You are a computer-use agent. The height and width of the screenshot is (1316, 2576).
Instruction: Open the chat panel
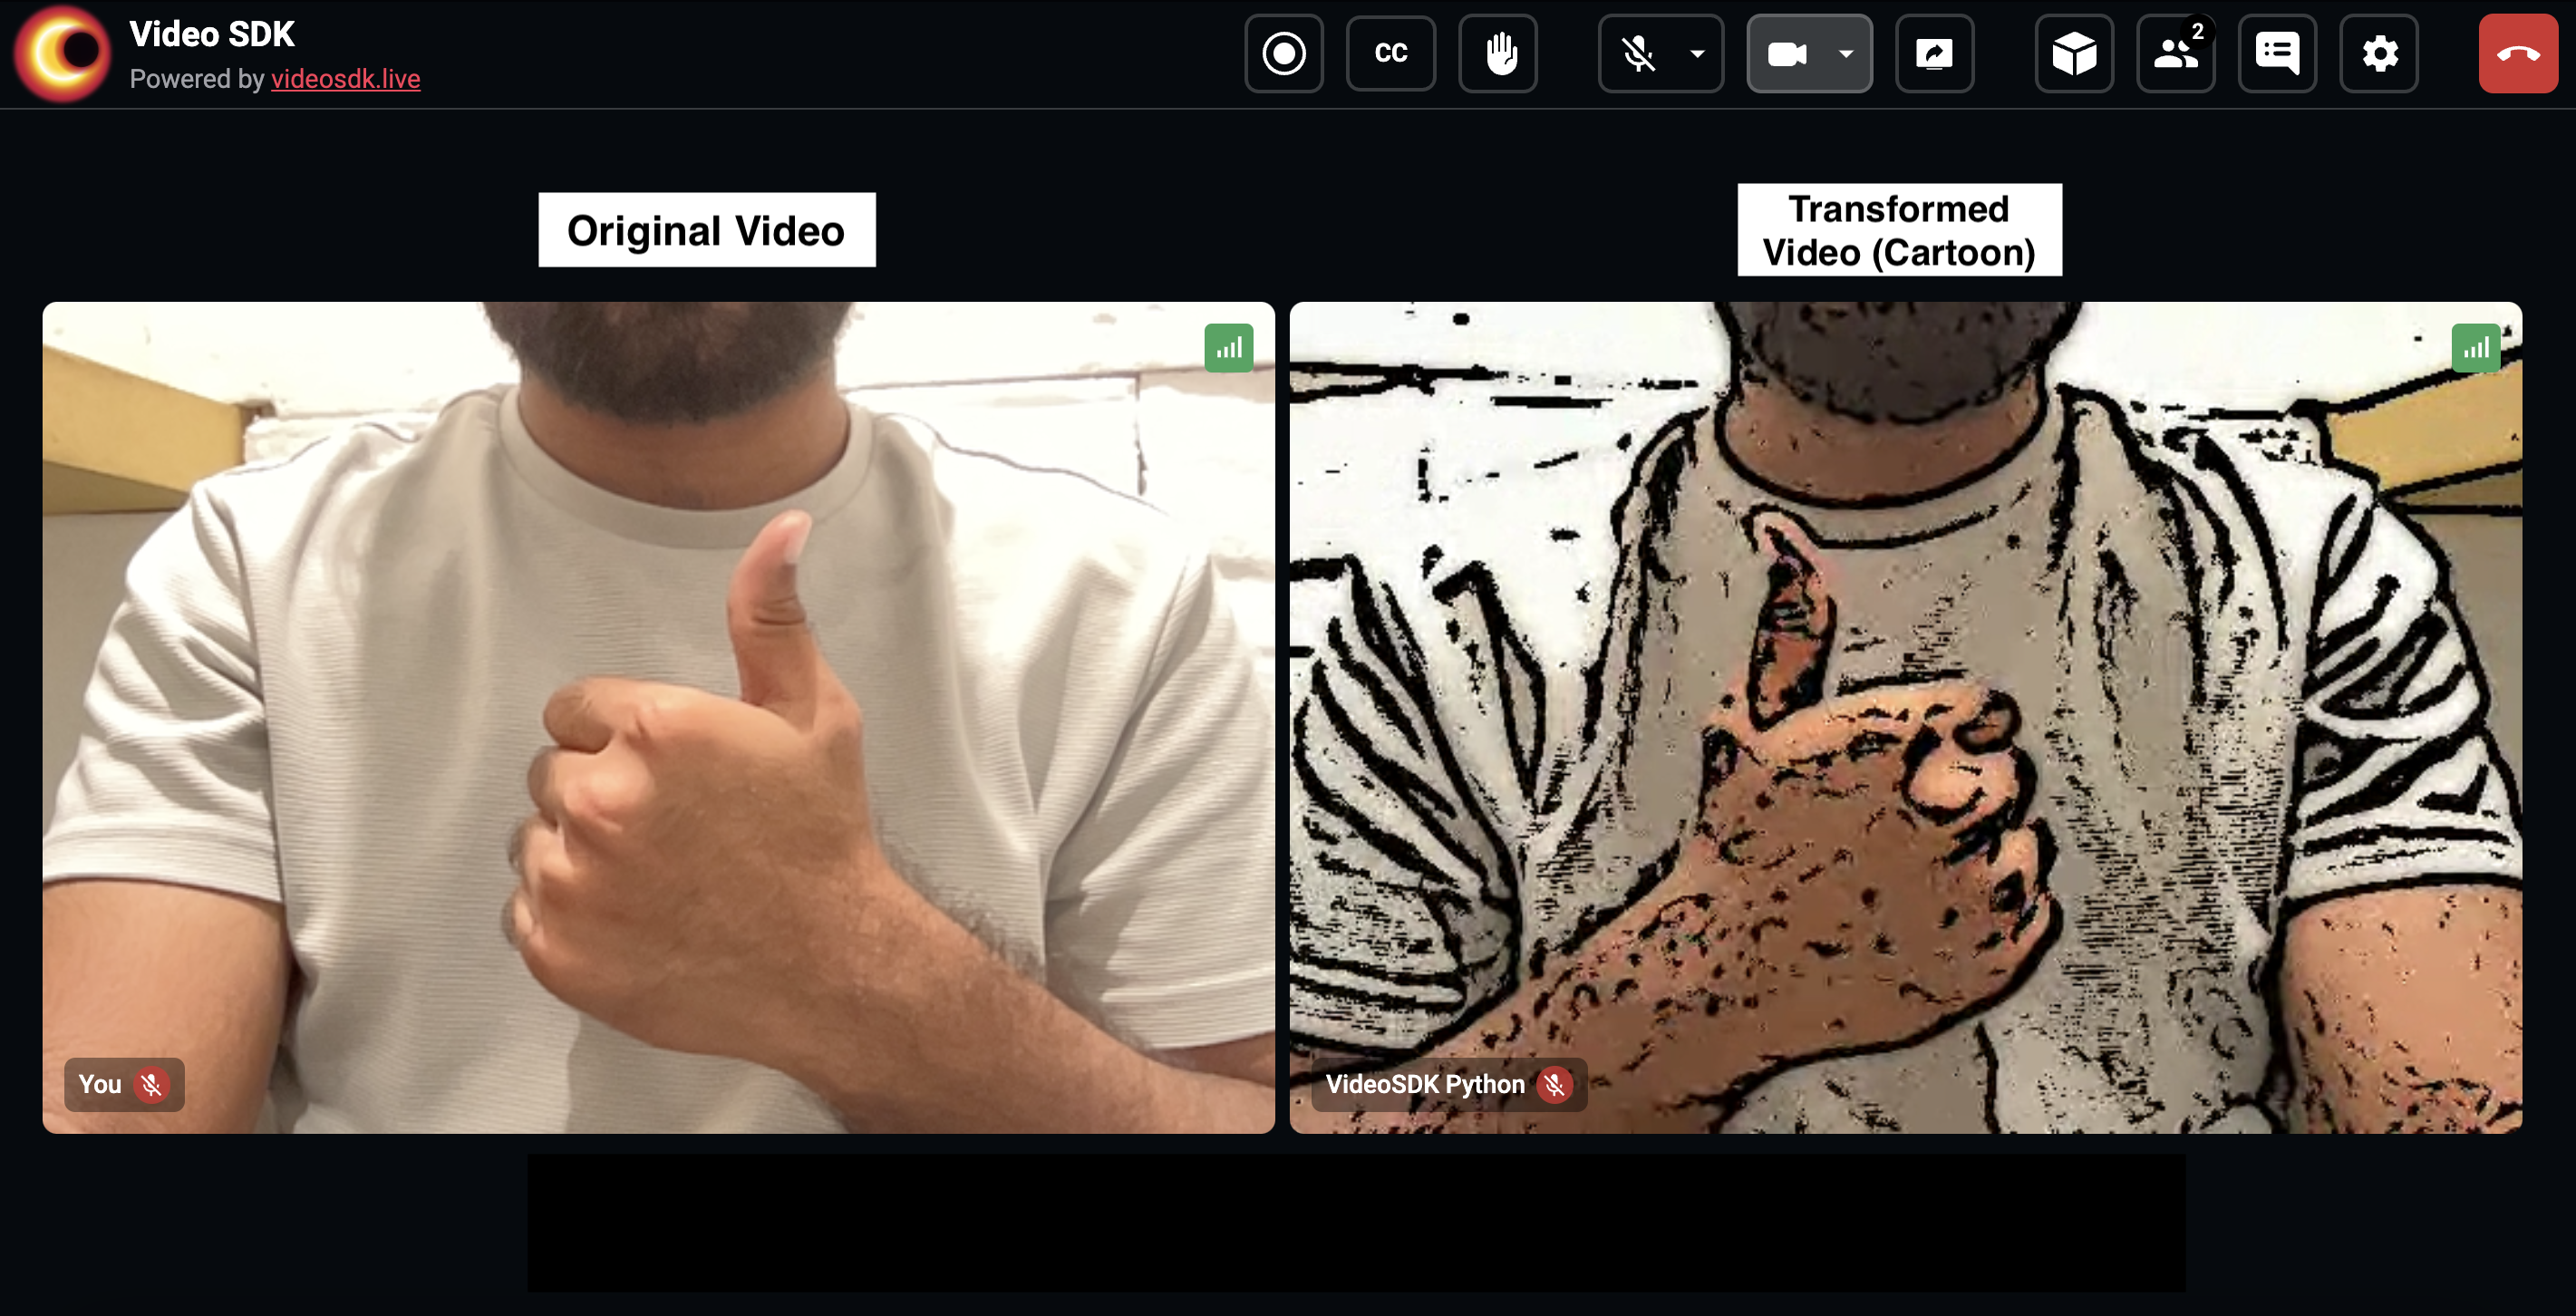pos(2278,53)
